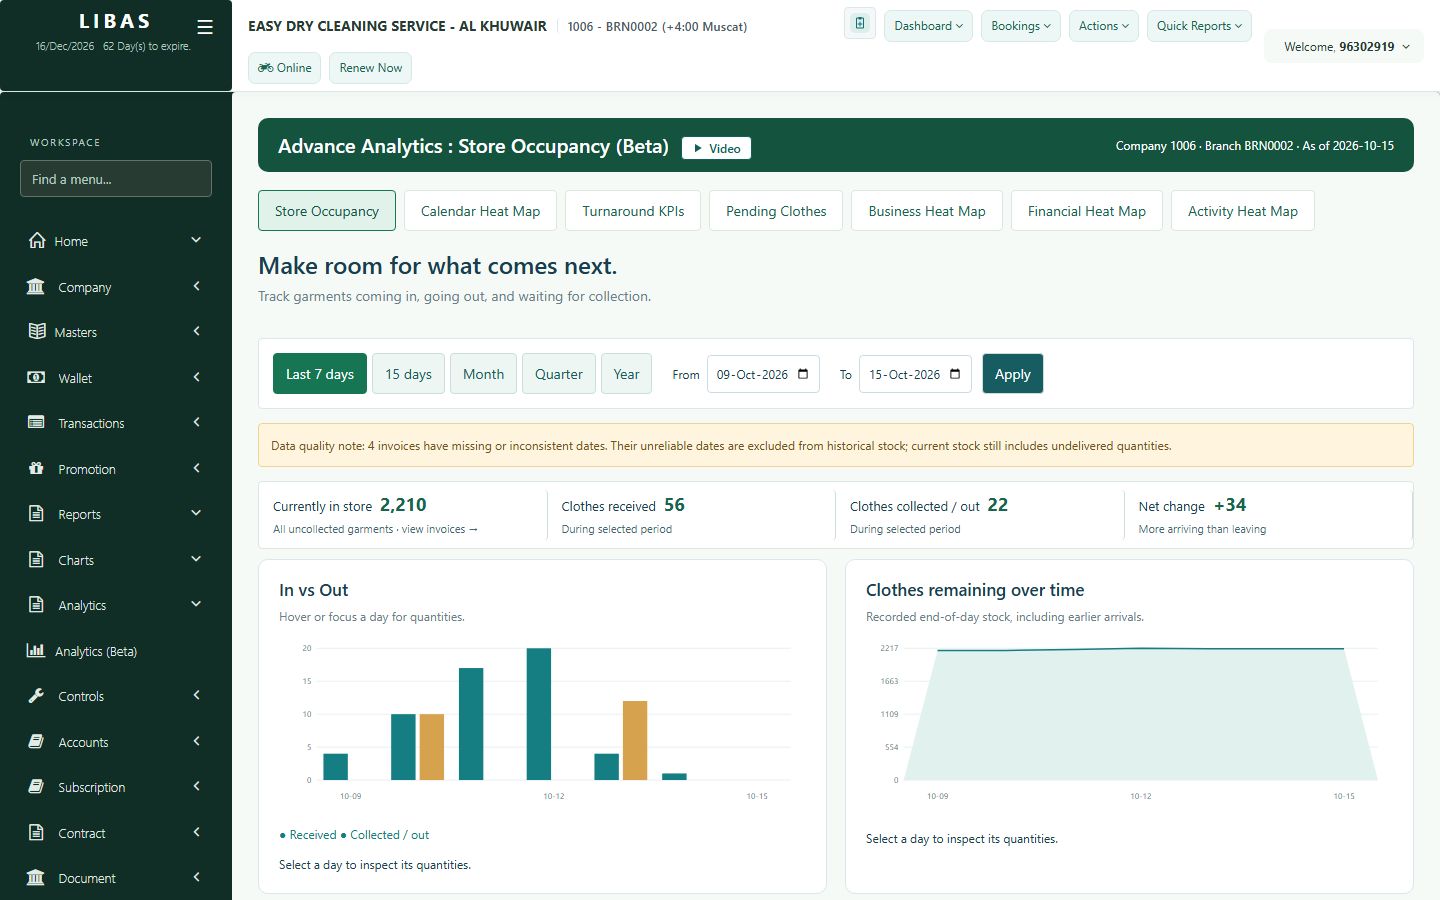This screenshot has height=900, width=1440.
Task: Click the Promotion gift icon in sidebar
Action: click(x=36, y=468)
